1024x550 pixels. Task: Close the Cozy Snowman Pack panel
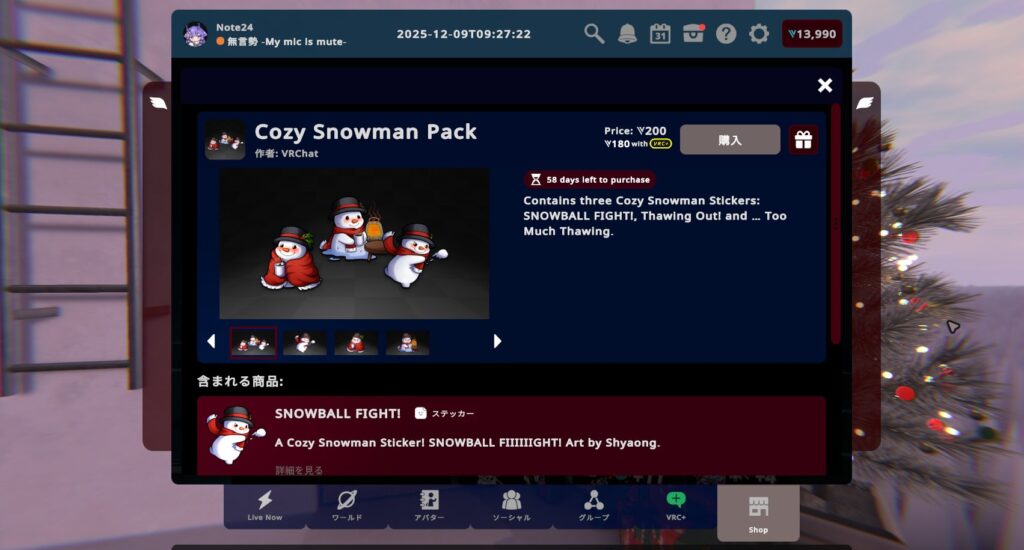point(825,86)
